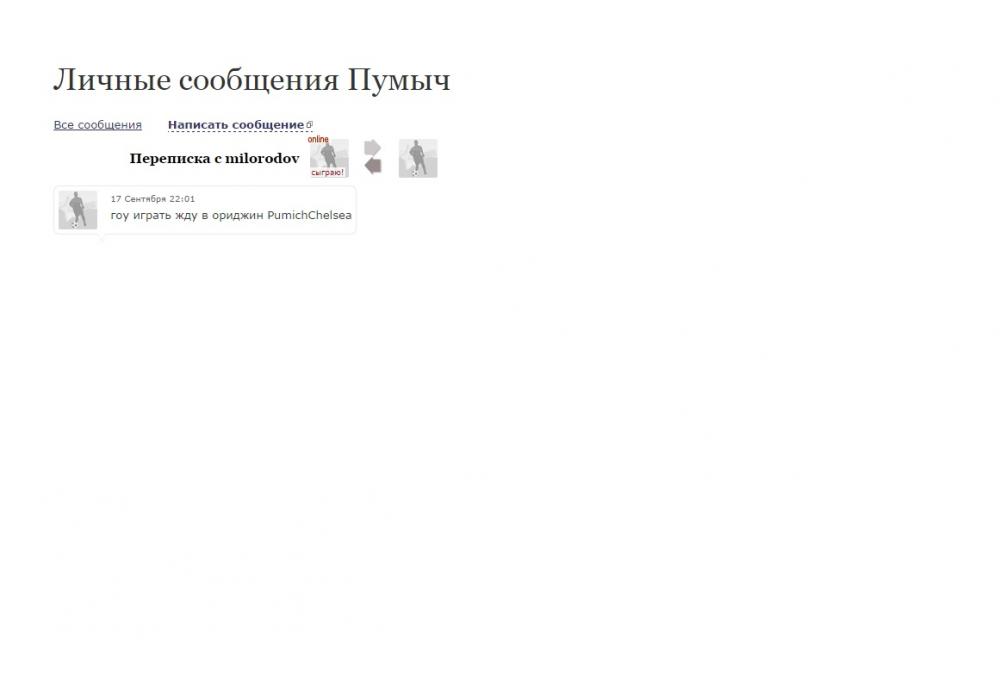Click the "Личные сообщения Пумыч" page heading
The height and width of the screenshot is (700, 1000).
click(x=251, y=80)
